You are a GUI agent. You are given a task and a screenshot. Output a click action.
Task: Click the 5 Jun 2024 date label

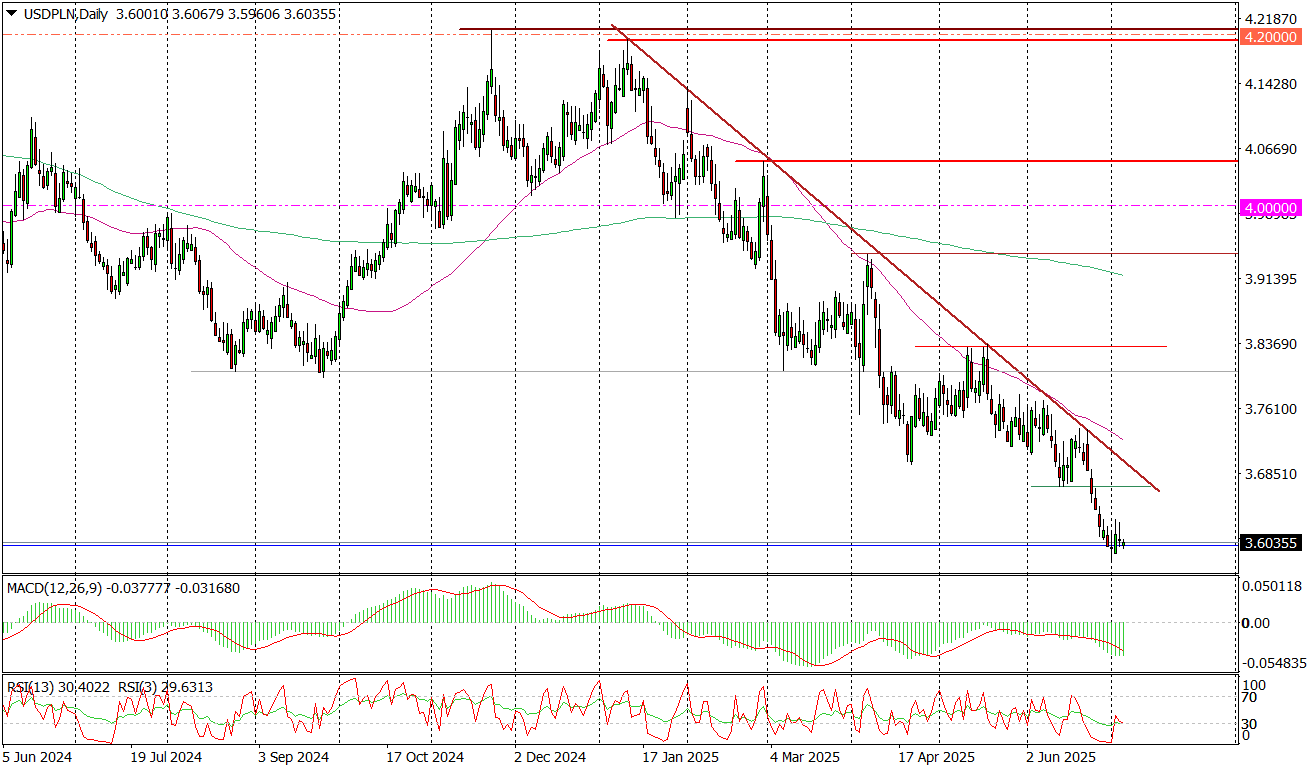pyautogui.click(x=35, y=759)
